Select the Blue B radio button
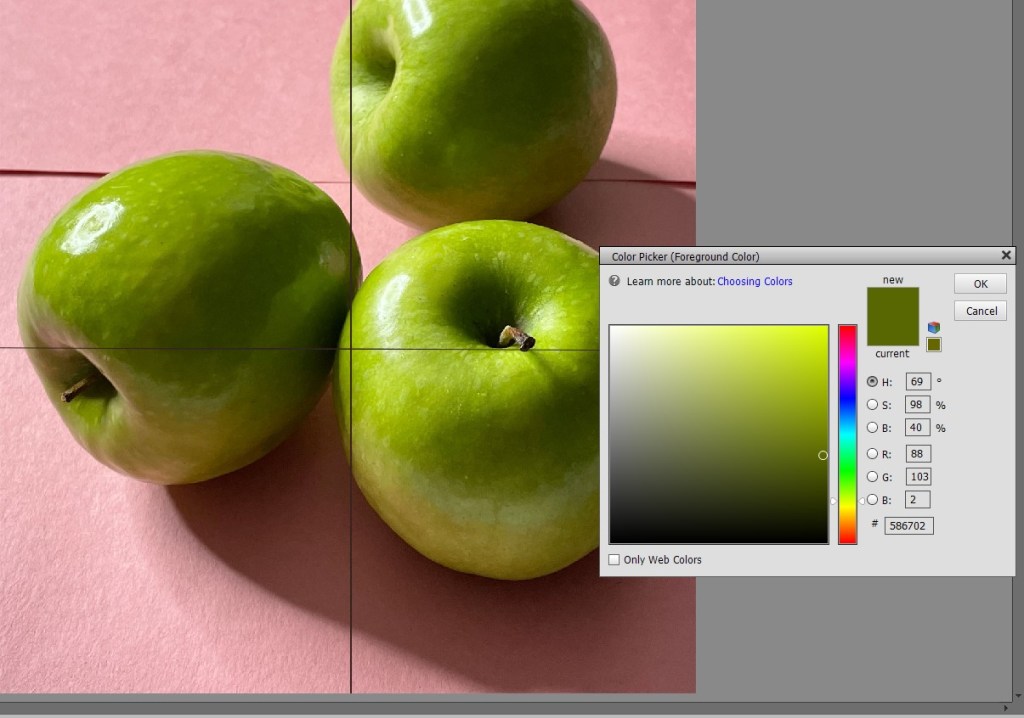 [872, 500]
